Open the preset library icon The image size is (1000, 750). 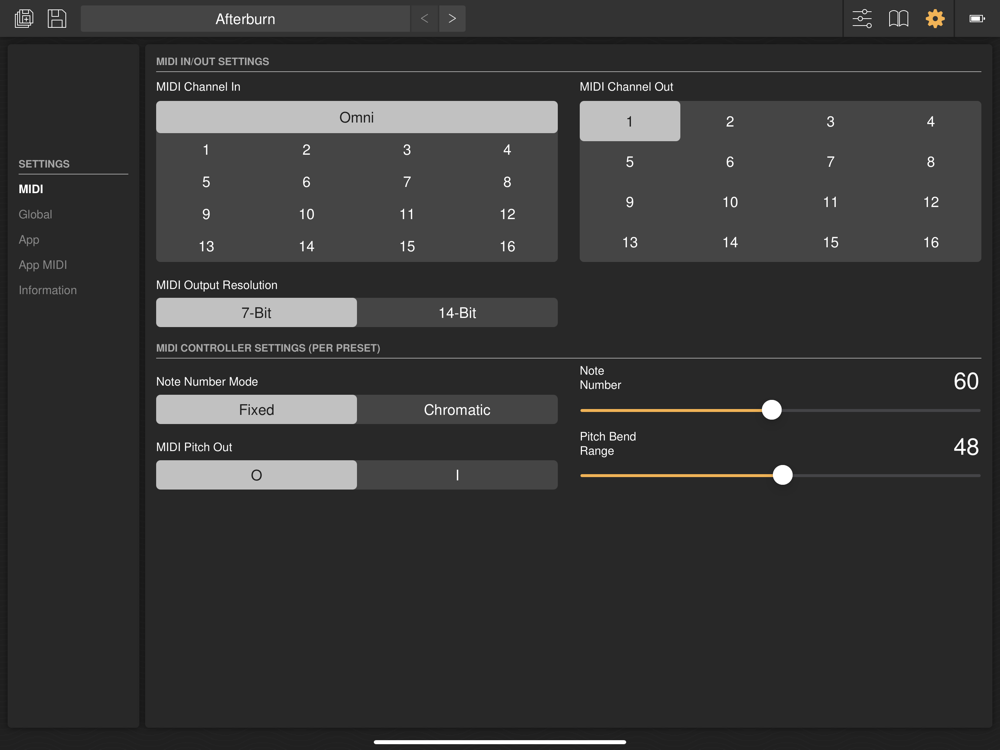pyautogui.click(x=24, y=18)
